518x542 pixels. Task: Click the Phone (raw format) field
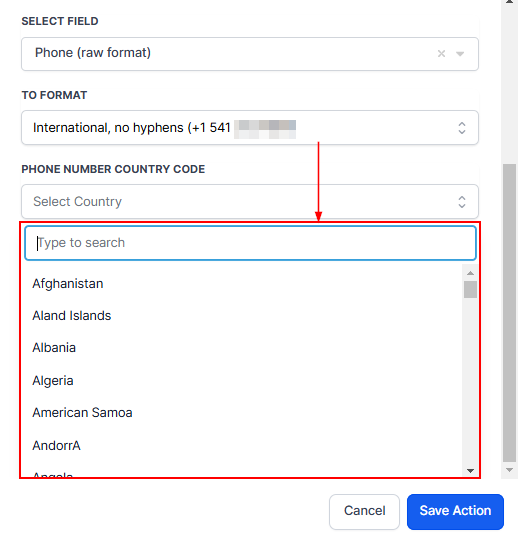250,54
